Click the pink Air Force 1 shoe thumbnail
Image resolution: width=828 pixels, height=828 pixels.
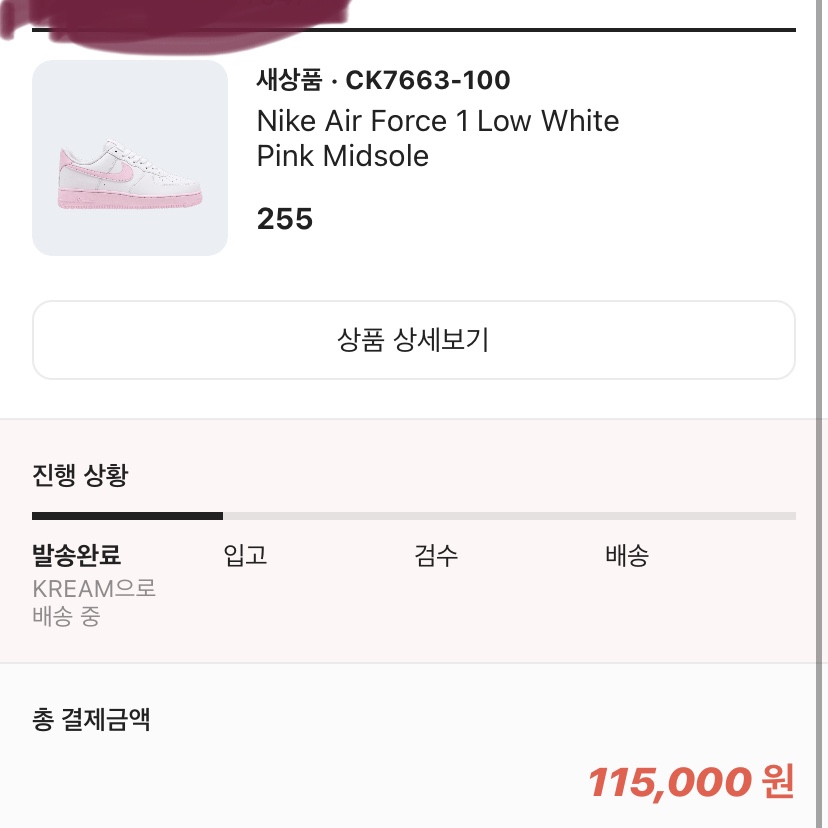[130, 157]
